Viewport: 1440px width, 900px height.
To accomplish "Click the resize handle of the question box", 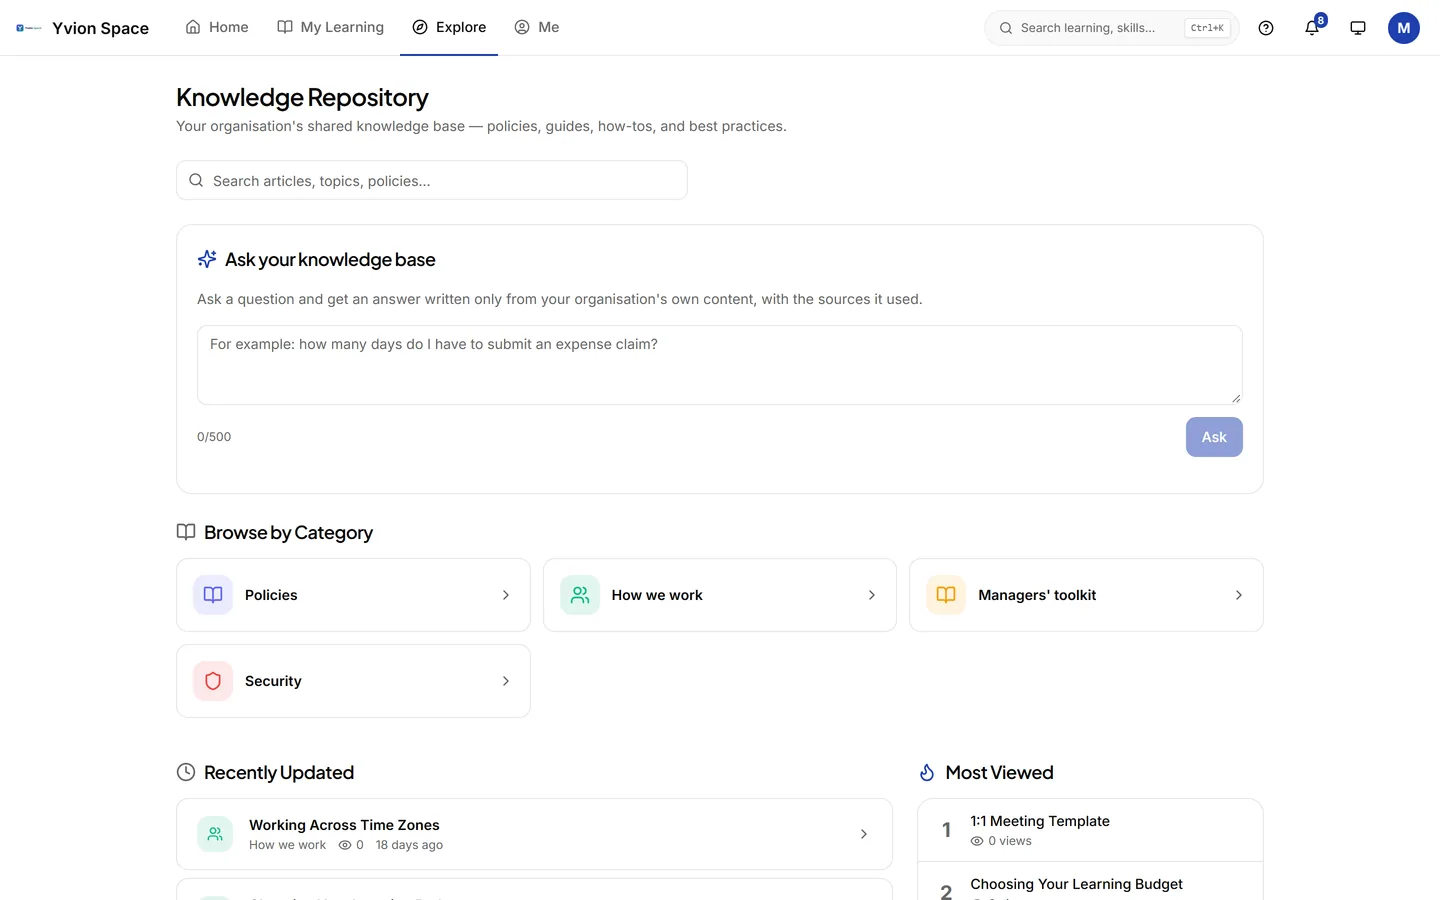I will pyautogui.click(x=1236, y=398).
